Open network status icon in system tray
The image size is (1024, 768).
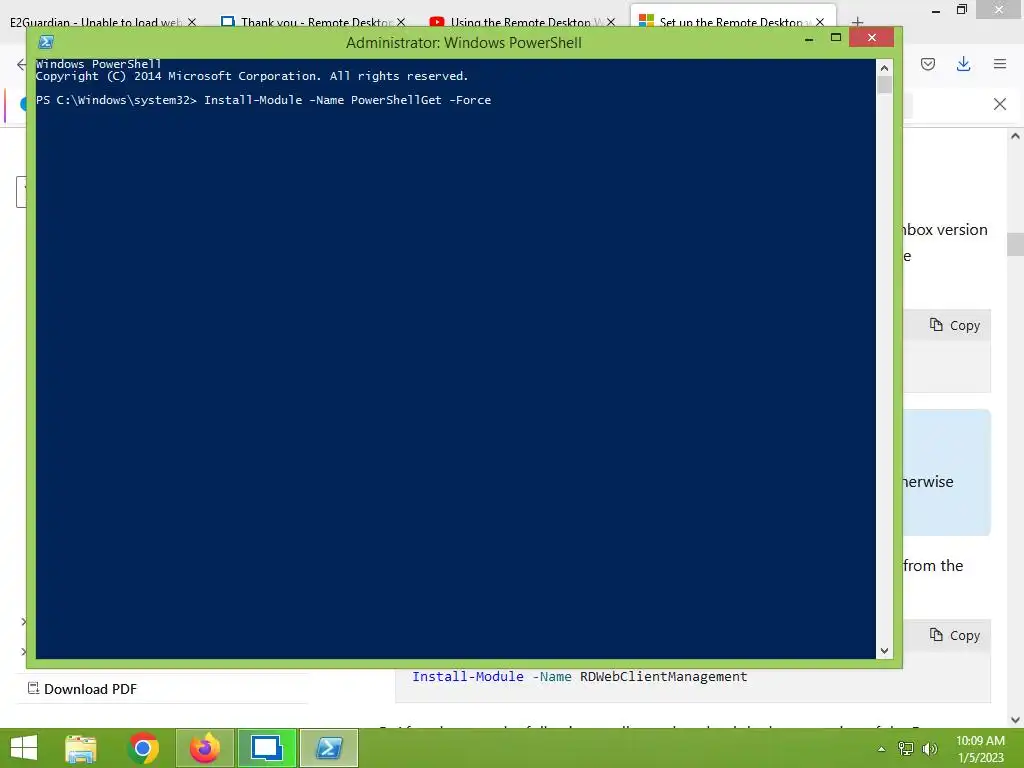point(906,749)
